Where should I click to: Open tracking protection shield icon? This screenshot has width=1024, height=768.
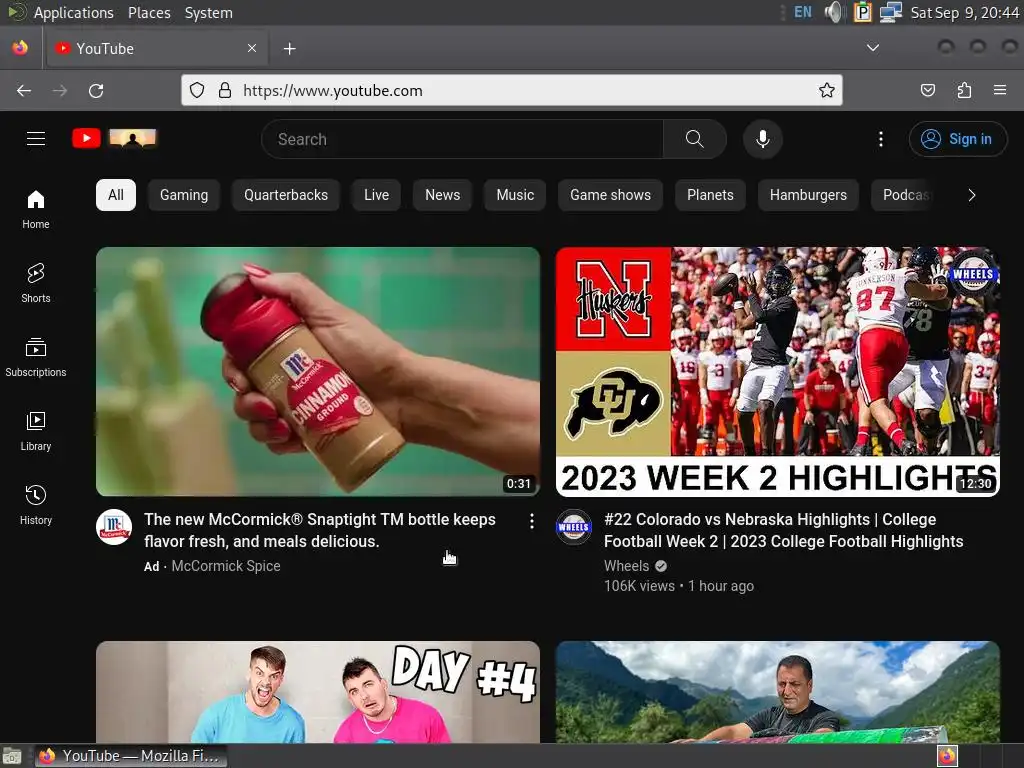pos(197,91)
